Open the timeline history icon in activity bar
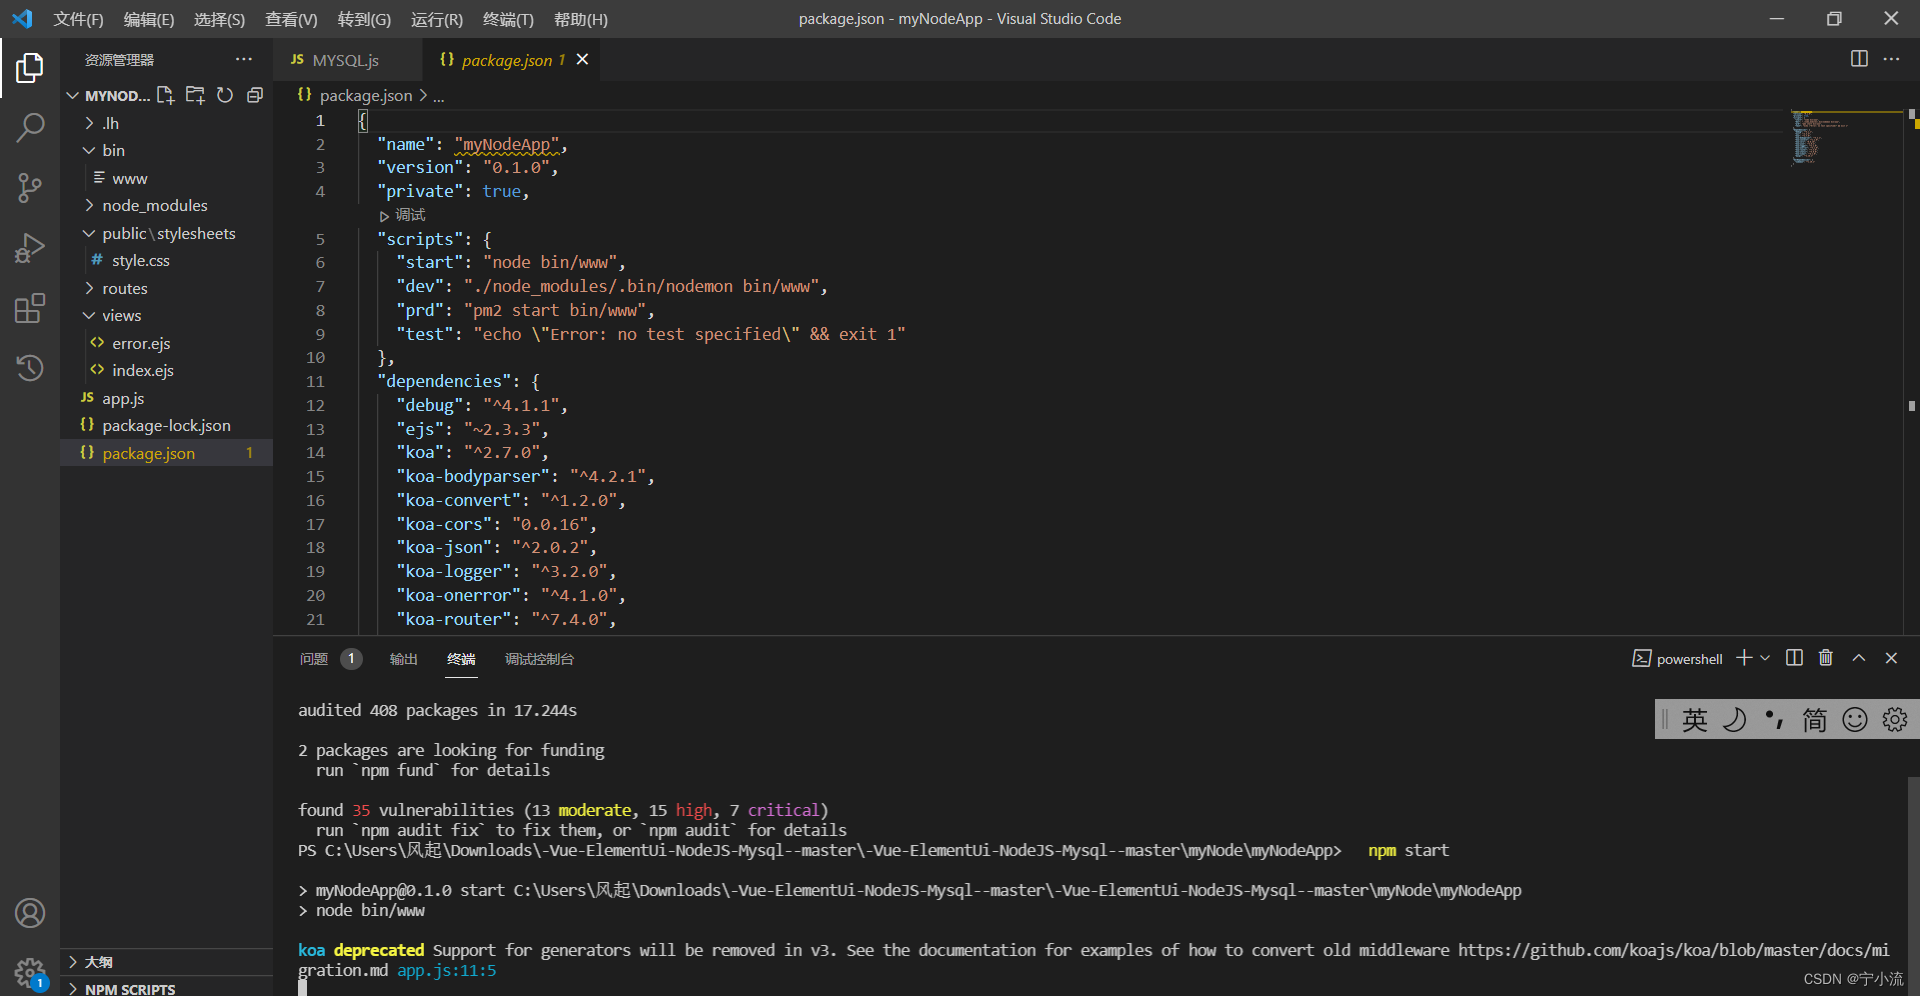The image size is (1920, 996). 30,367
